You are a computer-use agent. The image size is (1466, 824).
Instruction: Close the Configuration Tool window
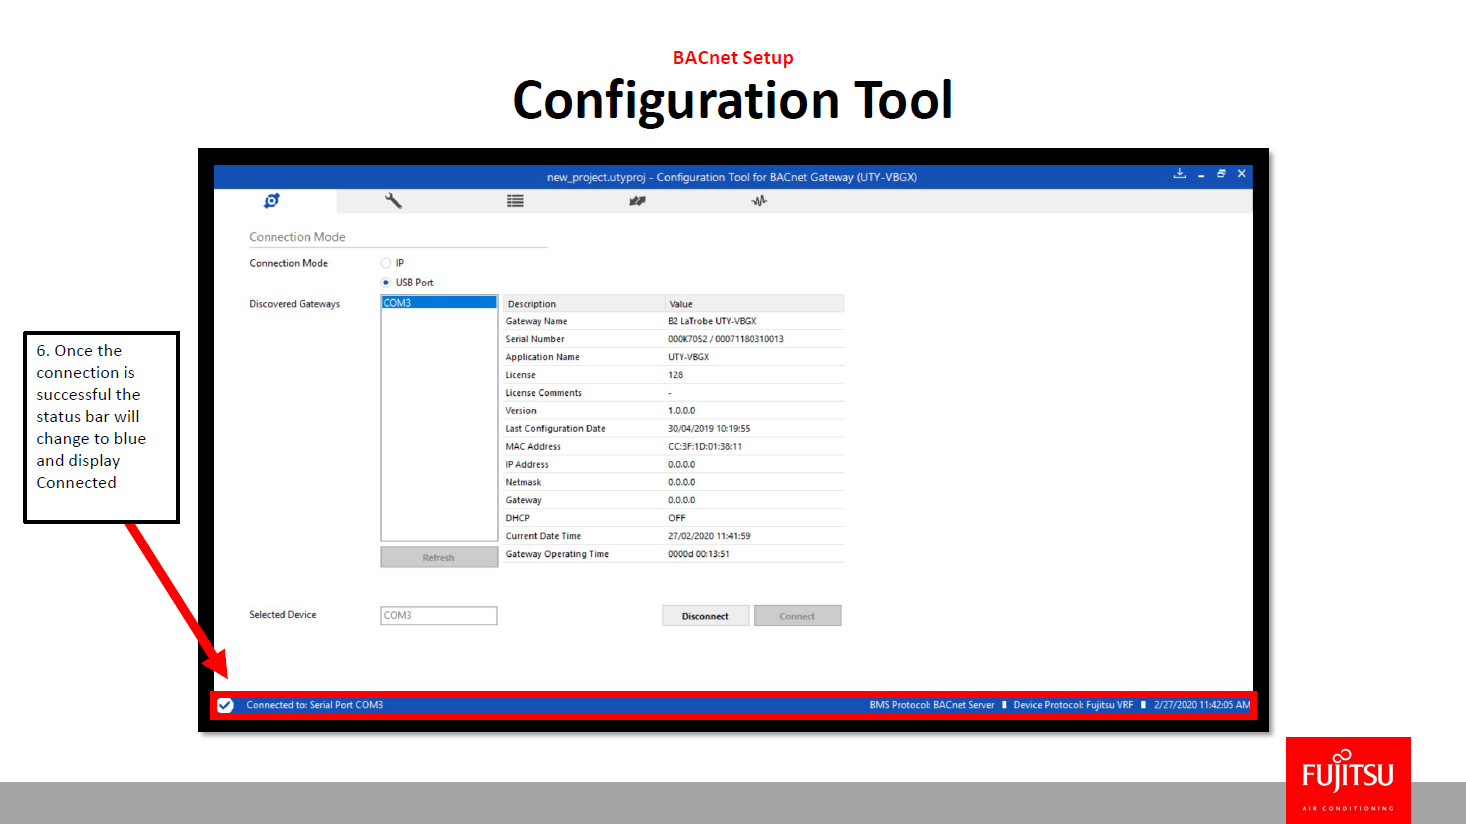coord(1242,174)
